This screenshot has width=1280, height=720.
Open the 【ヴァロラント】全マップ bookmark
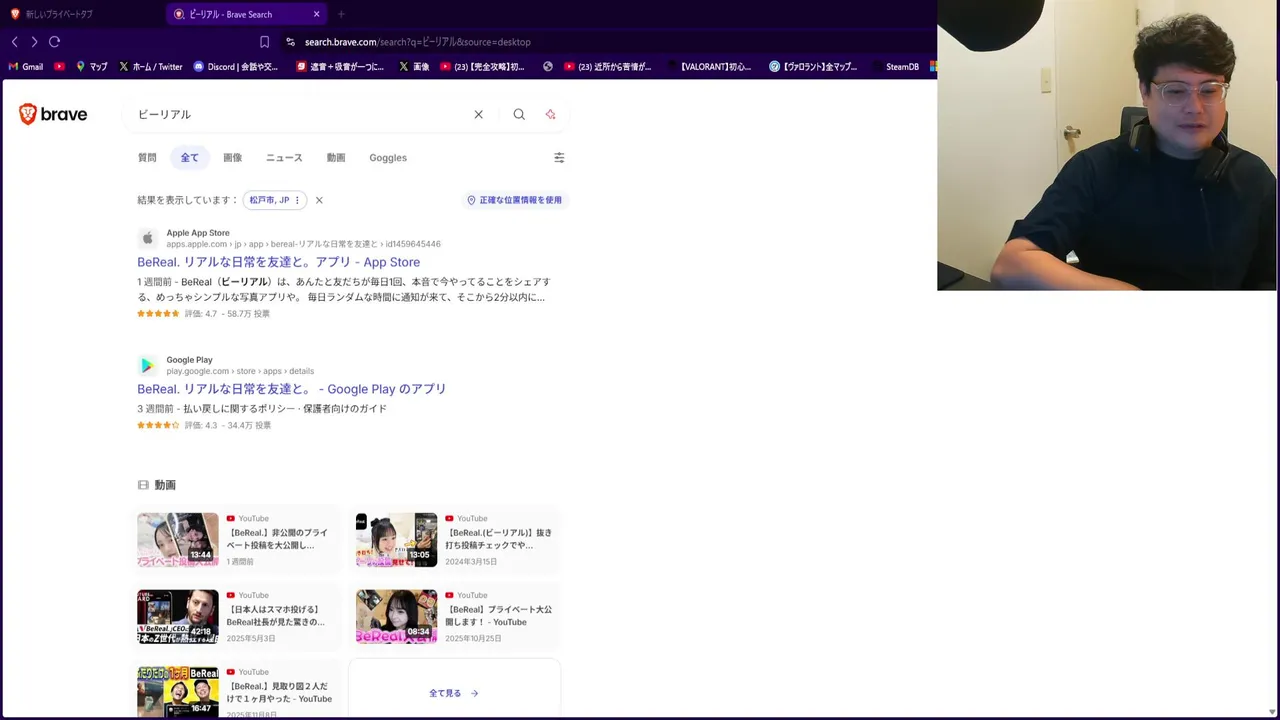click(x=813, y=67)
